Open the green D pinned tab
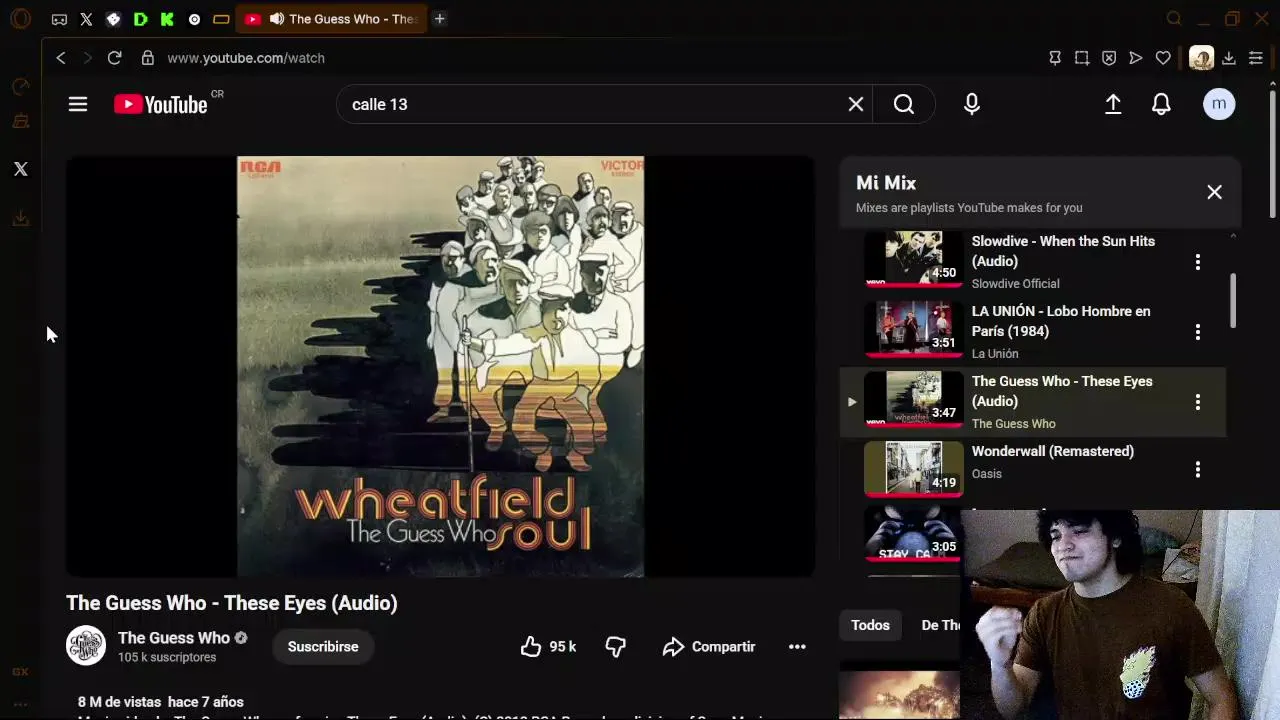The height and width of the screenshot is (720, 1280). click(140, 19)
